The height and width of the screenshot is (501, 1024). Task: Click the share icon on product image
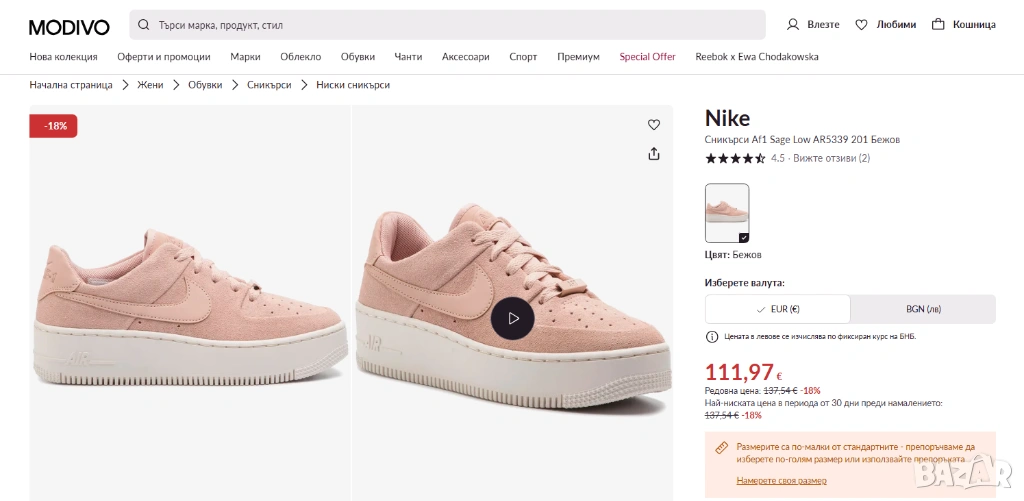coord(654,154)
